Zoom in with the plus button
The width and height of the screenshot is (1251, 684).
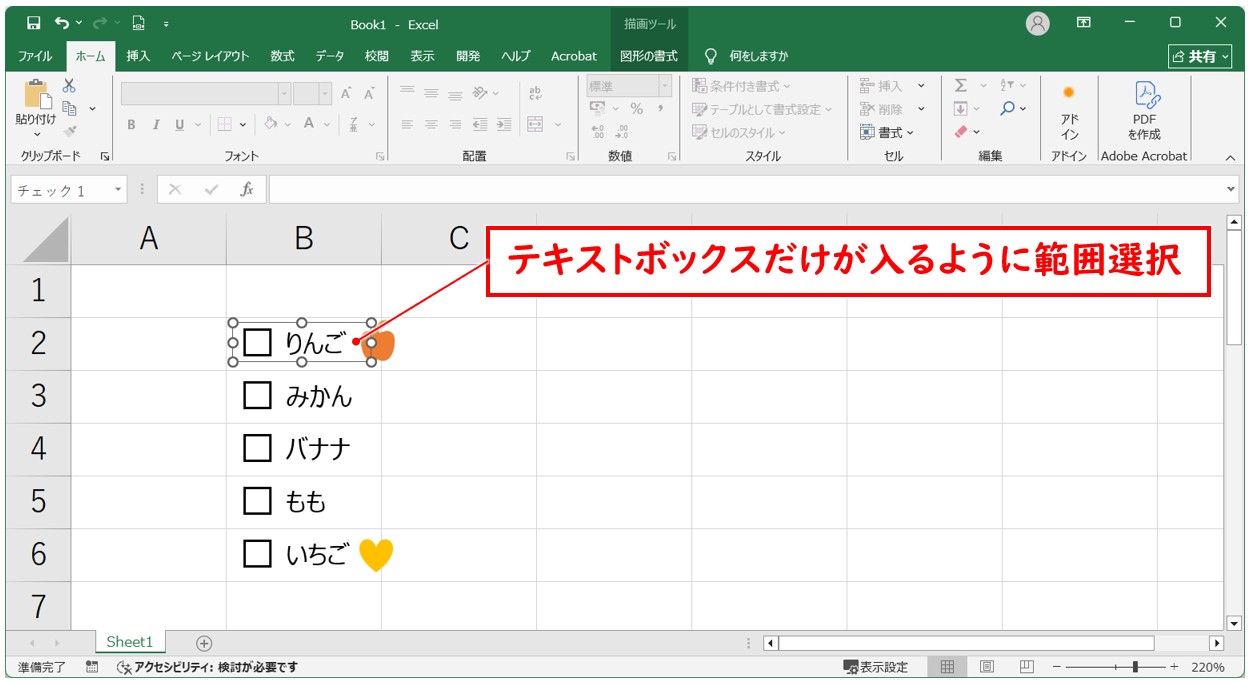[x=1173, y=667]
